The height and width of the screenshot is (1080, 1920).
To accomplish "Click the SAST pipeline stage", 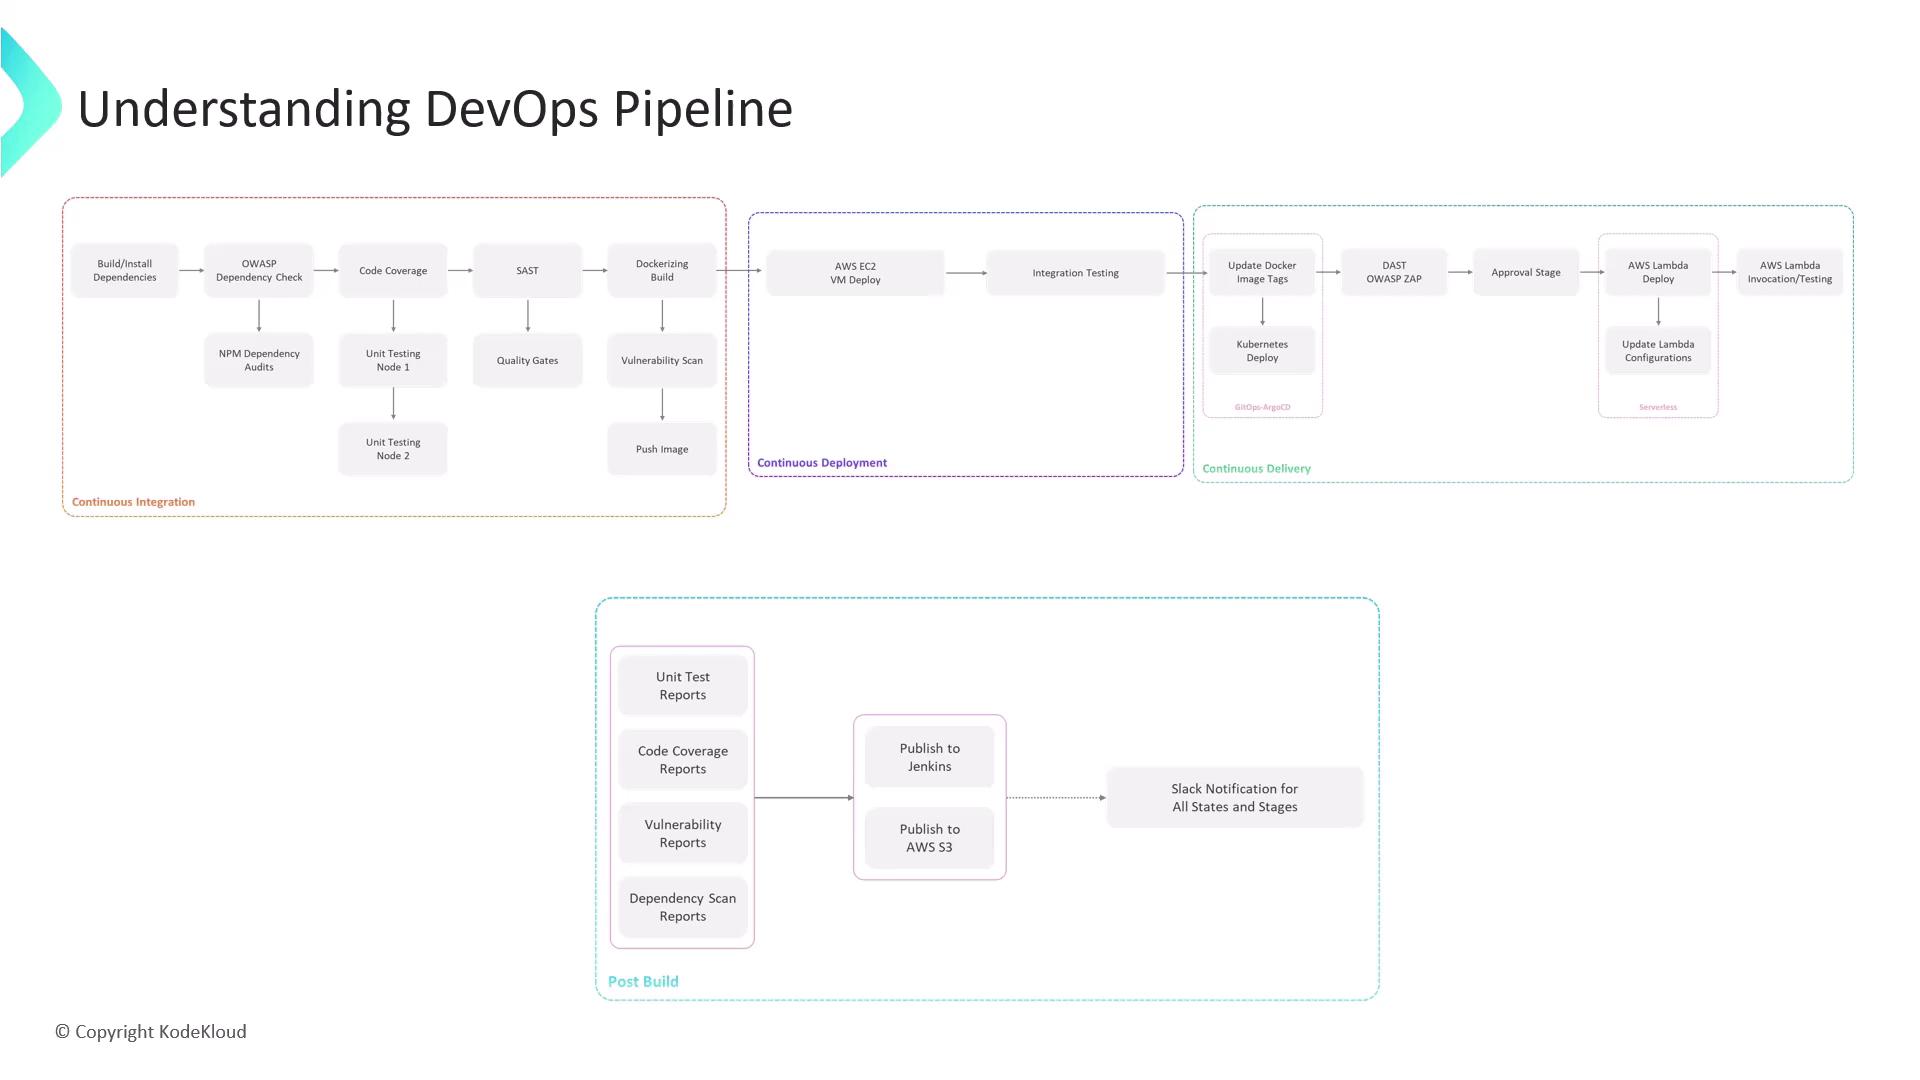I will [527, 271].
